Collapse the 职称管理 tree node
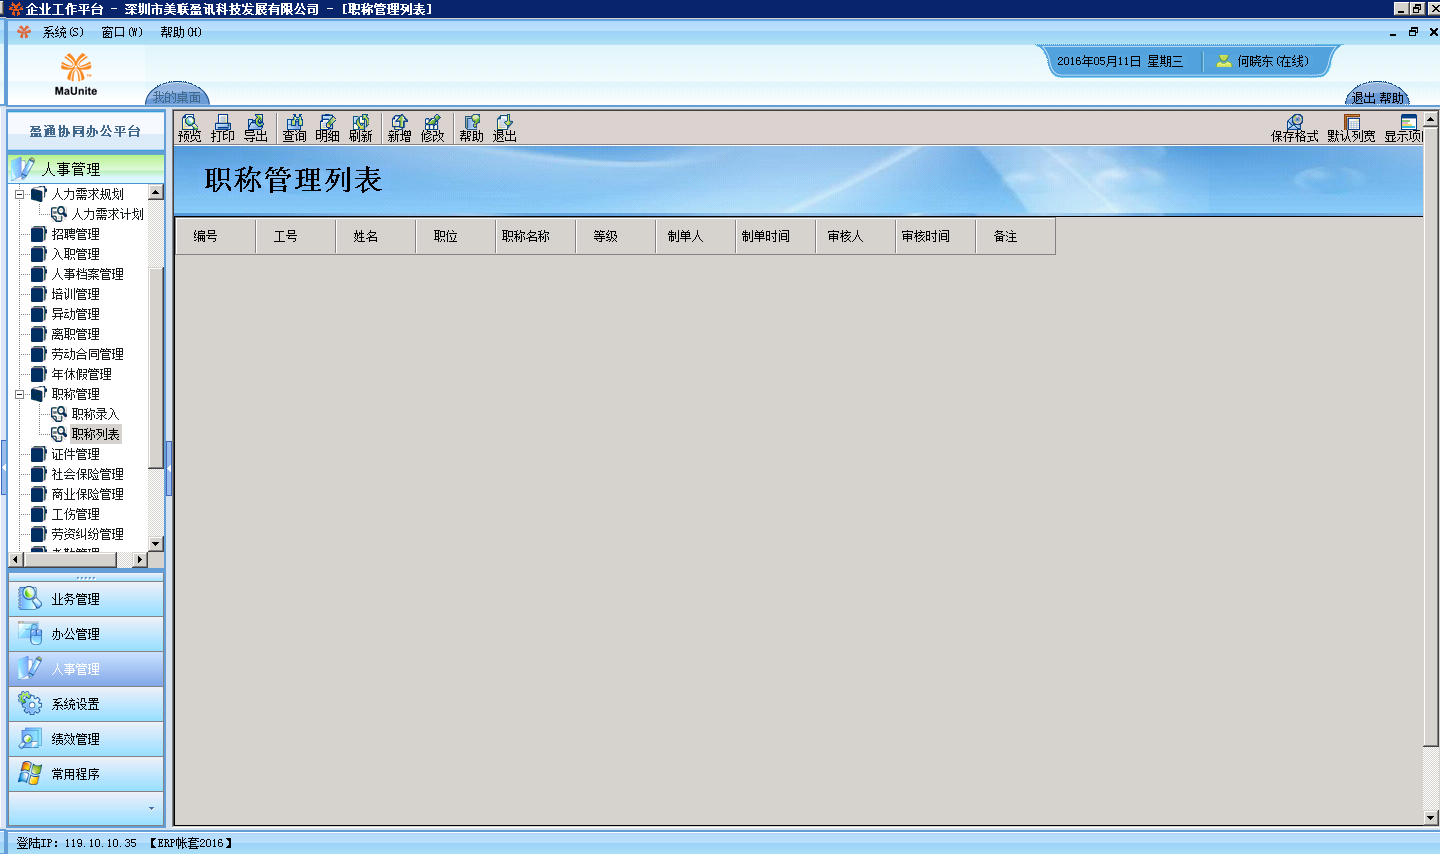This screenshot has height=854, width=1440. [x=19, y=394]
